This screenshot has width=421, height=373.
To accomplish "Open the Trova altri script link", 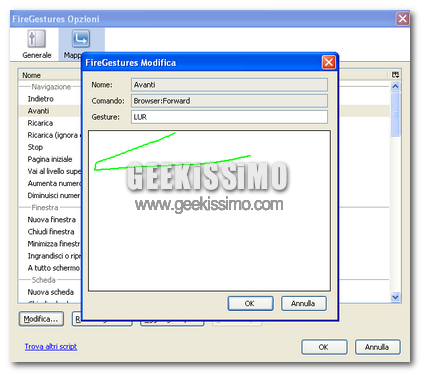I will [51, 347].
